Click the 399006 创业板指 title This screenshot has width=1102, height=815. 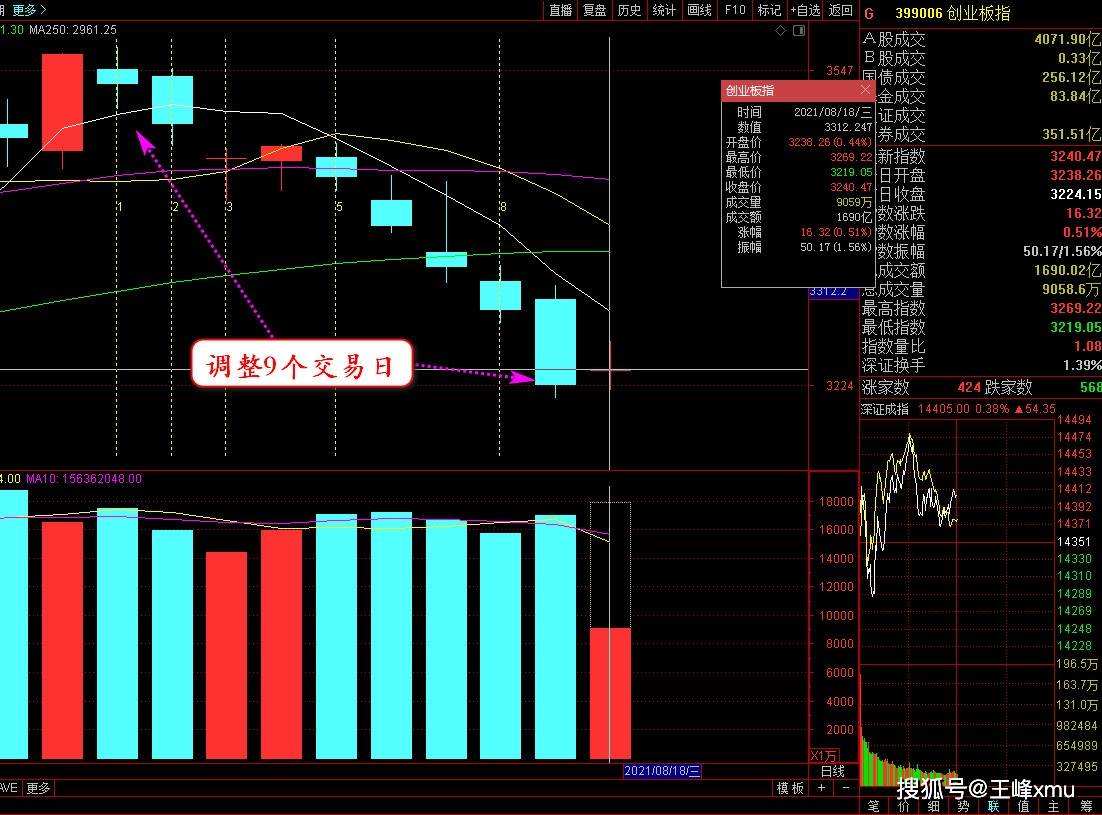pos(952,13)
